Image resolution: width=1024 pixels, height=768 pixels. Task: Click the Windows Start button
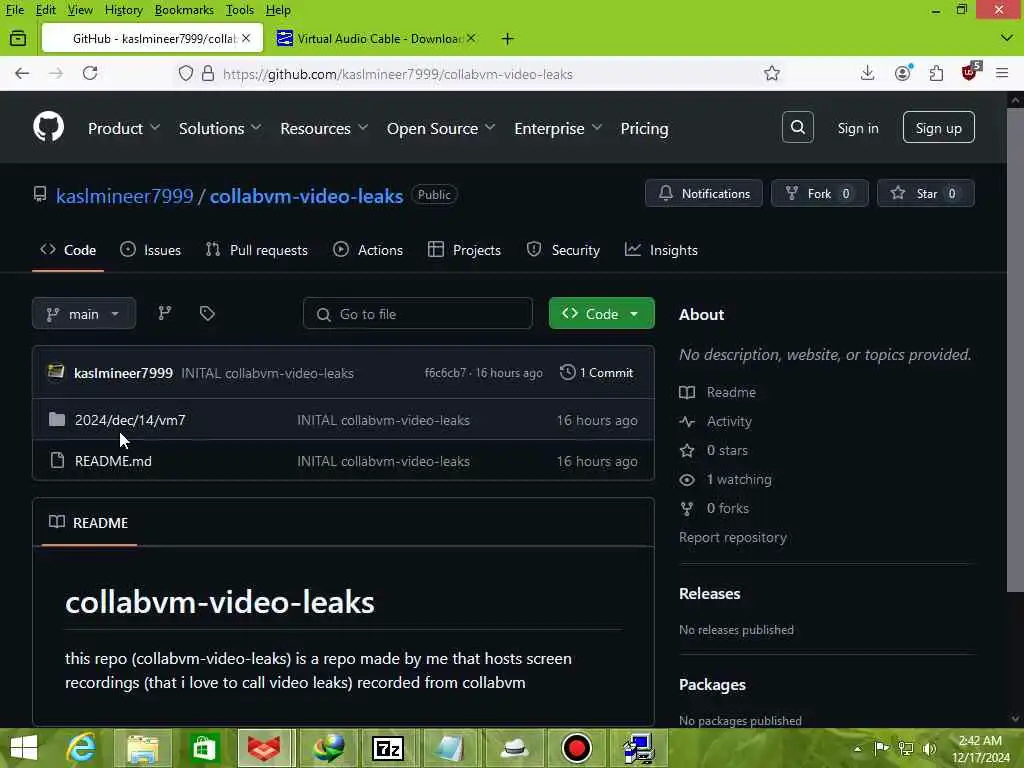[x=24, y=748]
